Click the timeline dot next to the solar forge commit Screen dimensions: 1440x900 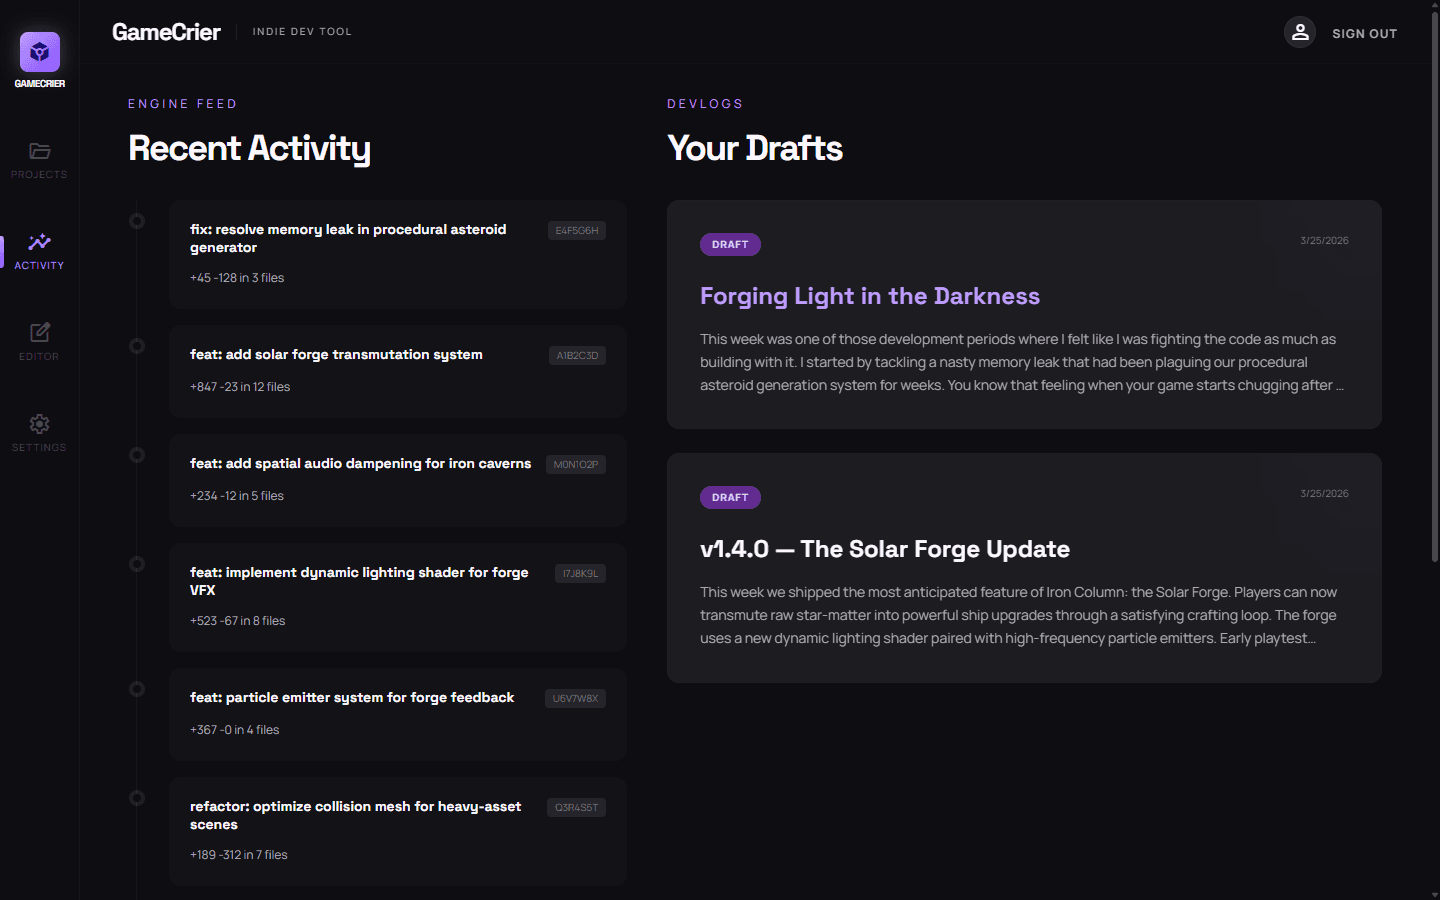click(137, 345)
